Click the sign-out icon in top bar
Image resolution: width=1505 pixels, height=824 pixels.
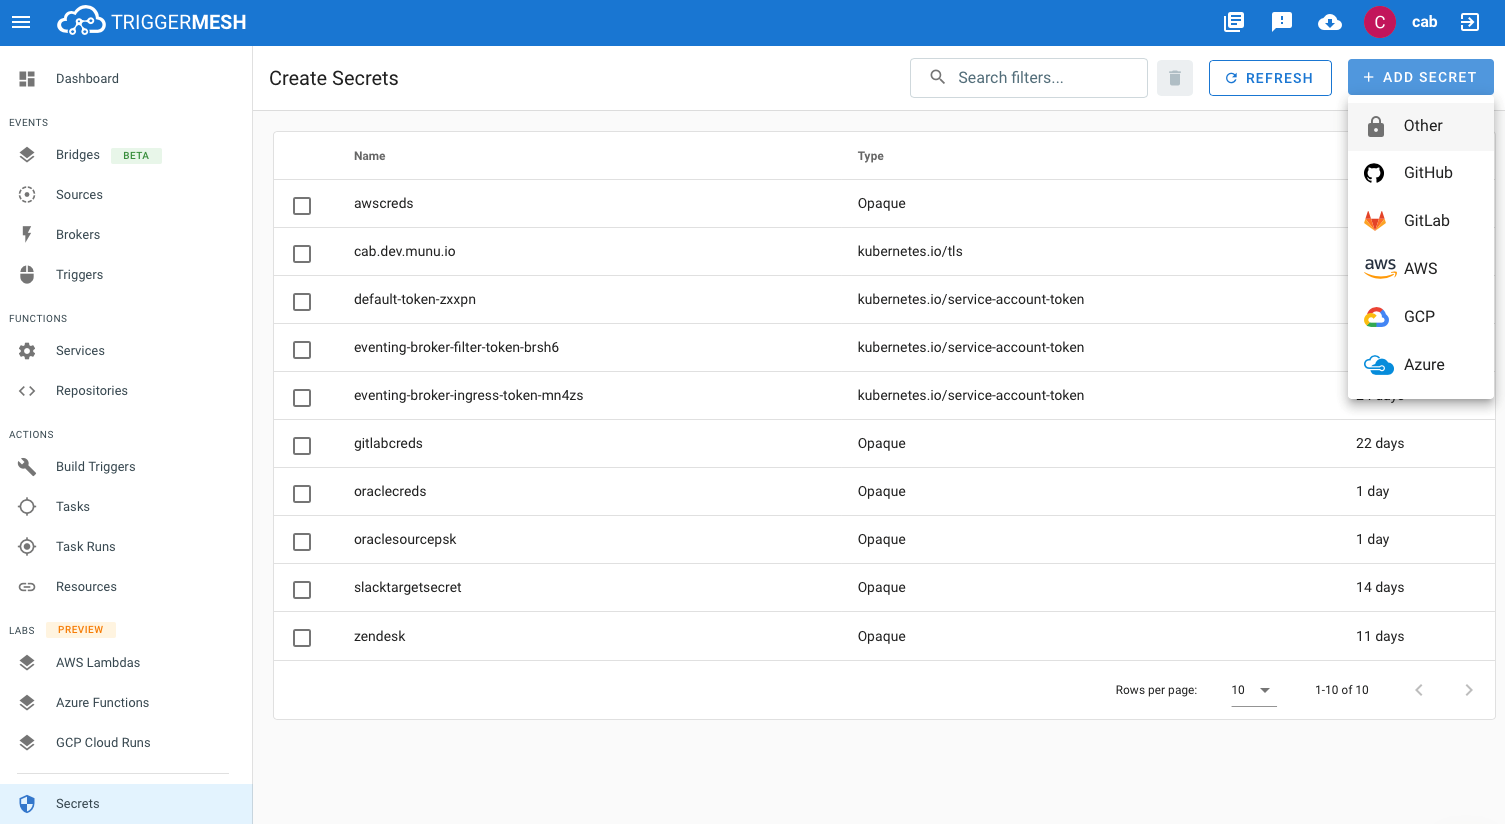(x=1468, y=21)
